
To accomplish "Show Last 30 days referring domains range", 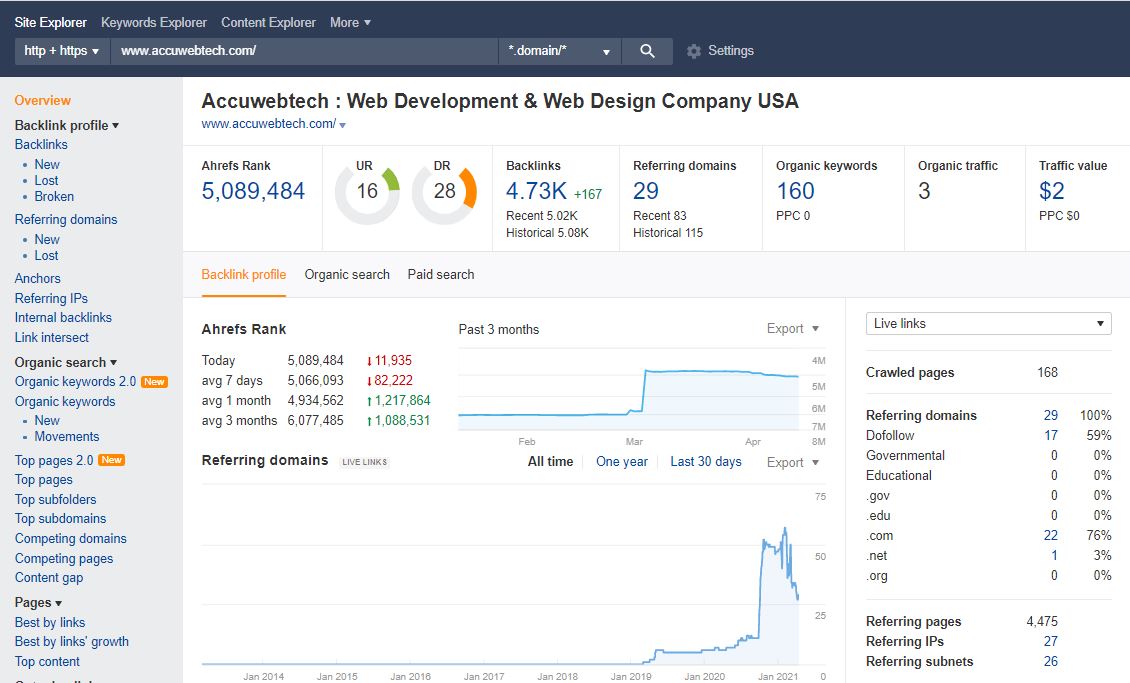I will [706, 462].
